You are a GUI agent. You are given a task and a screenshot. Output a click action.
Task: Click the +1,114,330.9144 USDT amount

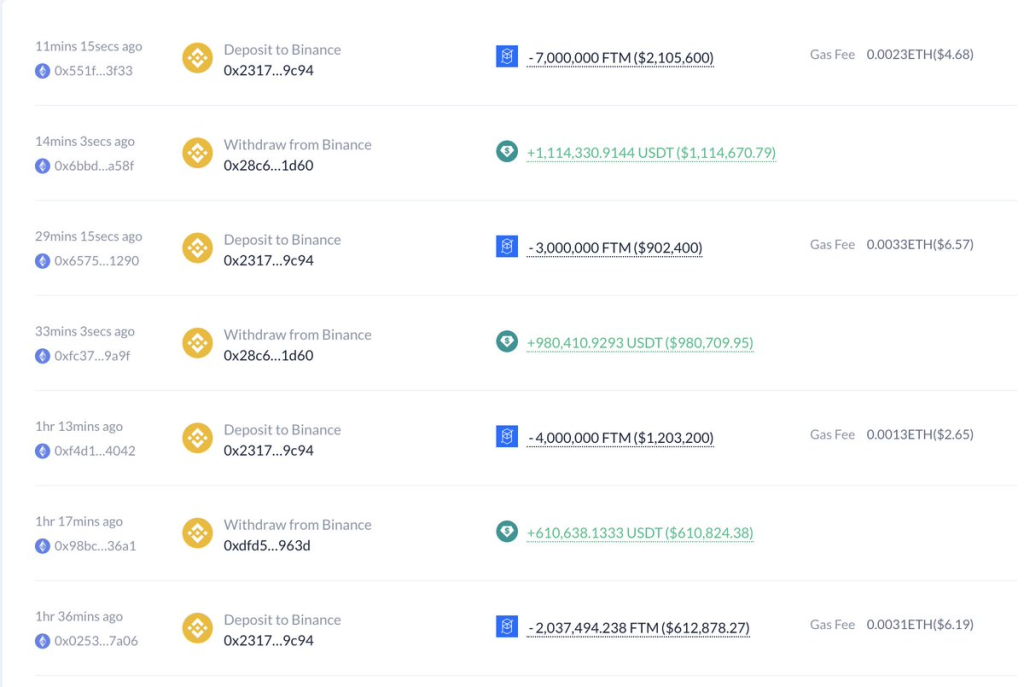[x=651, y=153]
